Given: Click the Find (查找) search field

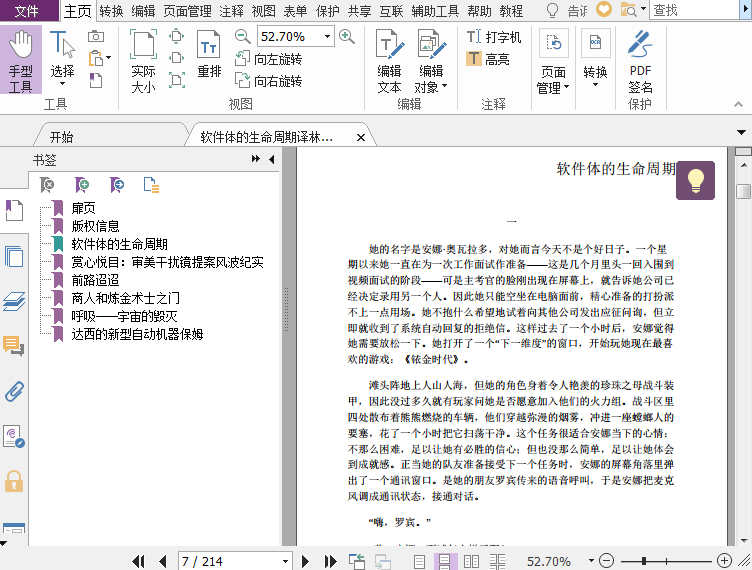Looking at the screenshot, I should pos(694,10).
